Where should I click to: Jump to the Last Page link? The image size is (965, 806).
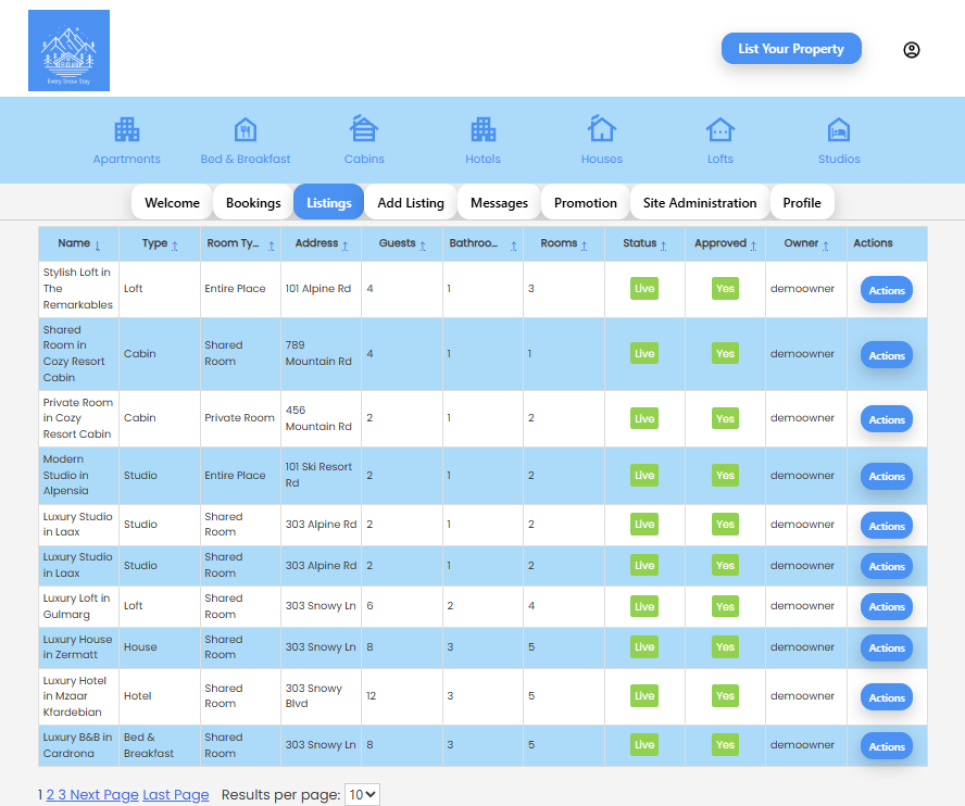[176, 795]
